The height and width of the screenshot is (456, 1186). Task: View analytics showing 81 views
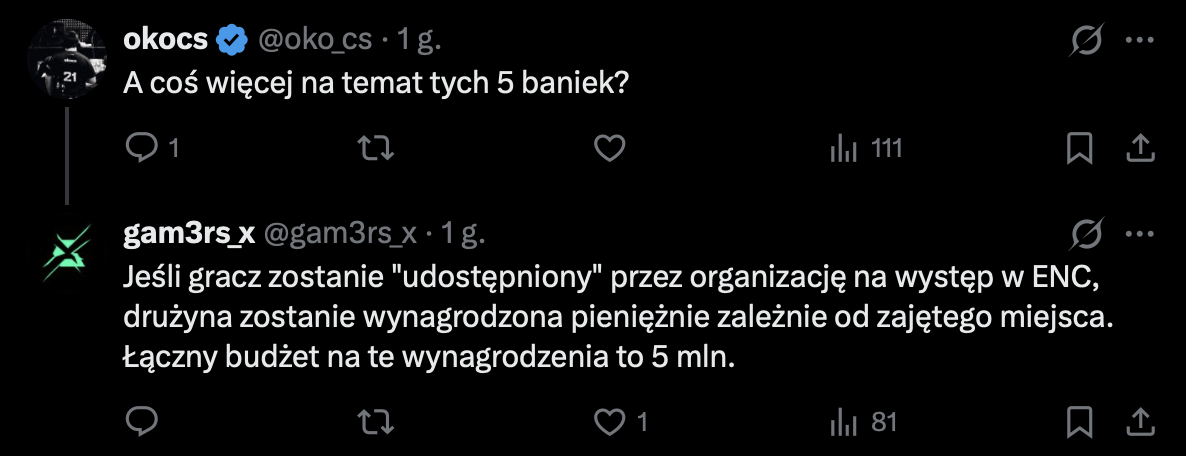tap(864, 422)
